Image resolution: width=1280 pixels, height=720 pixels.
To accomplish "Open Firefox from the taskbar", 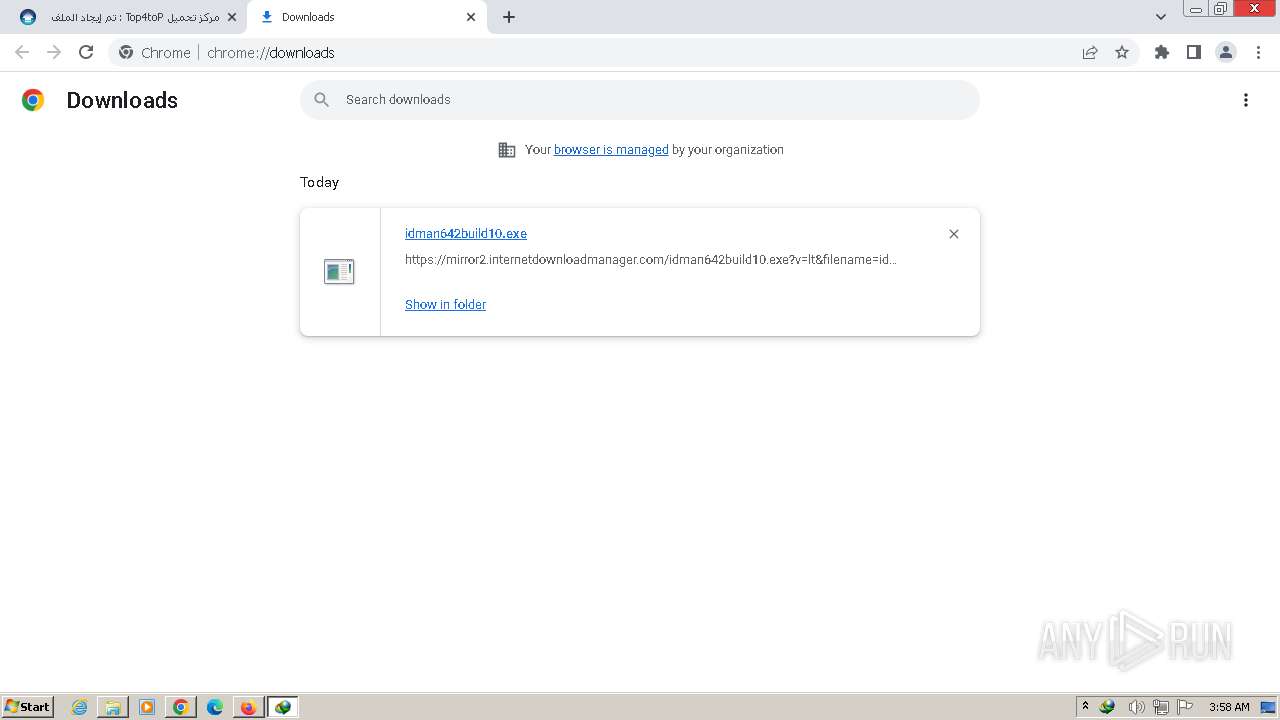I will click(248, 707).
